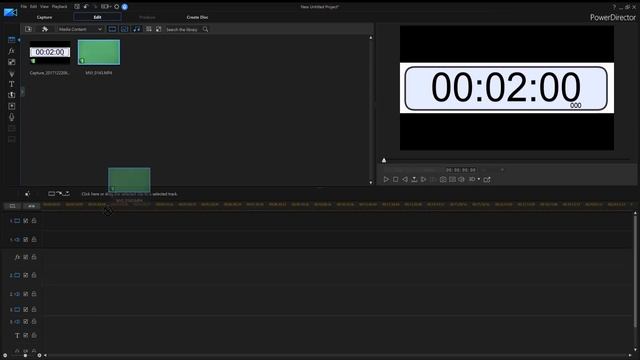
Task: Select the 00:02:00 capture clip thumbnail
Action: point(50,52)
